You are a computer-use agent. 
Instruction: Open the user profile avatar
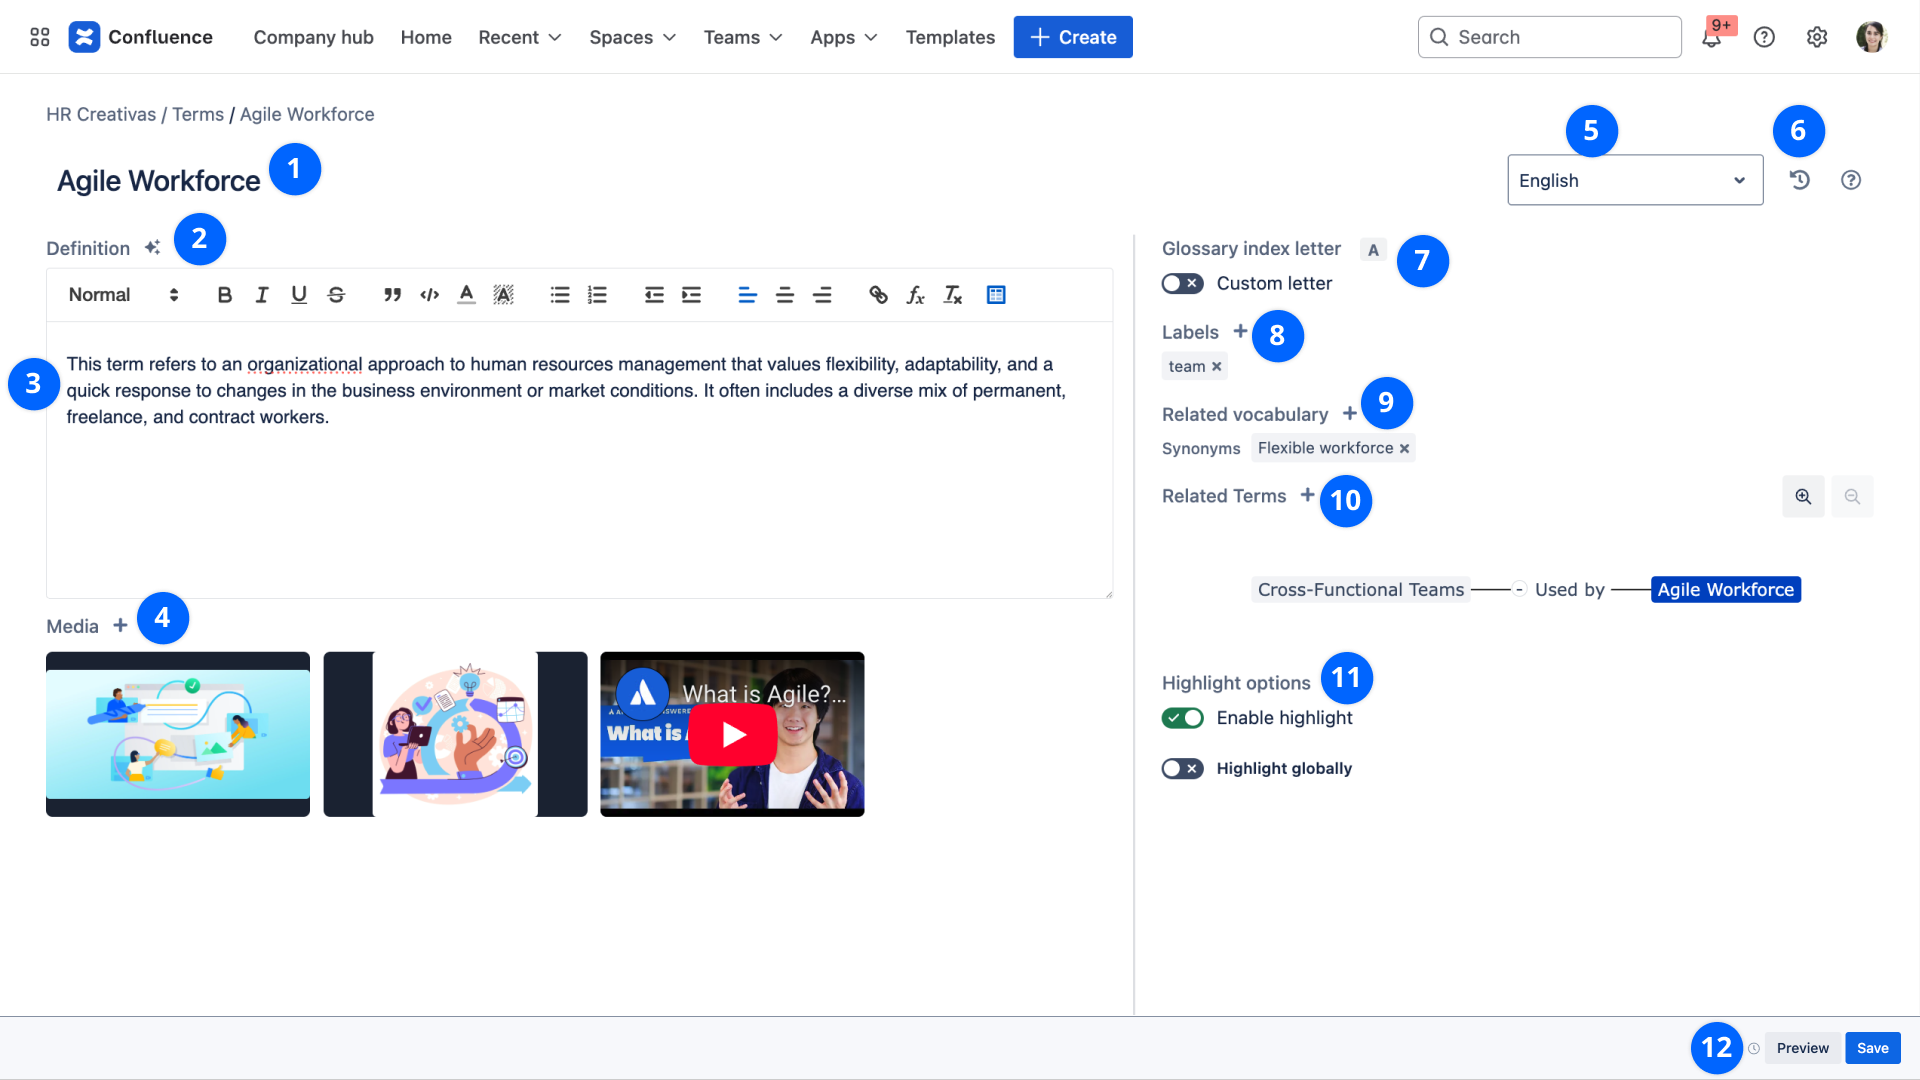(x=1871, y=37)
